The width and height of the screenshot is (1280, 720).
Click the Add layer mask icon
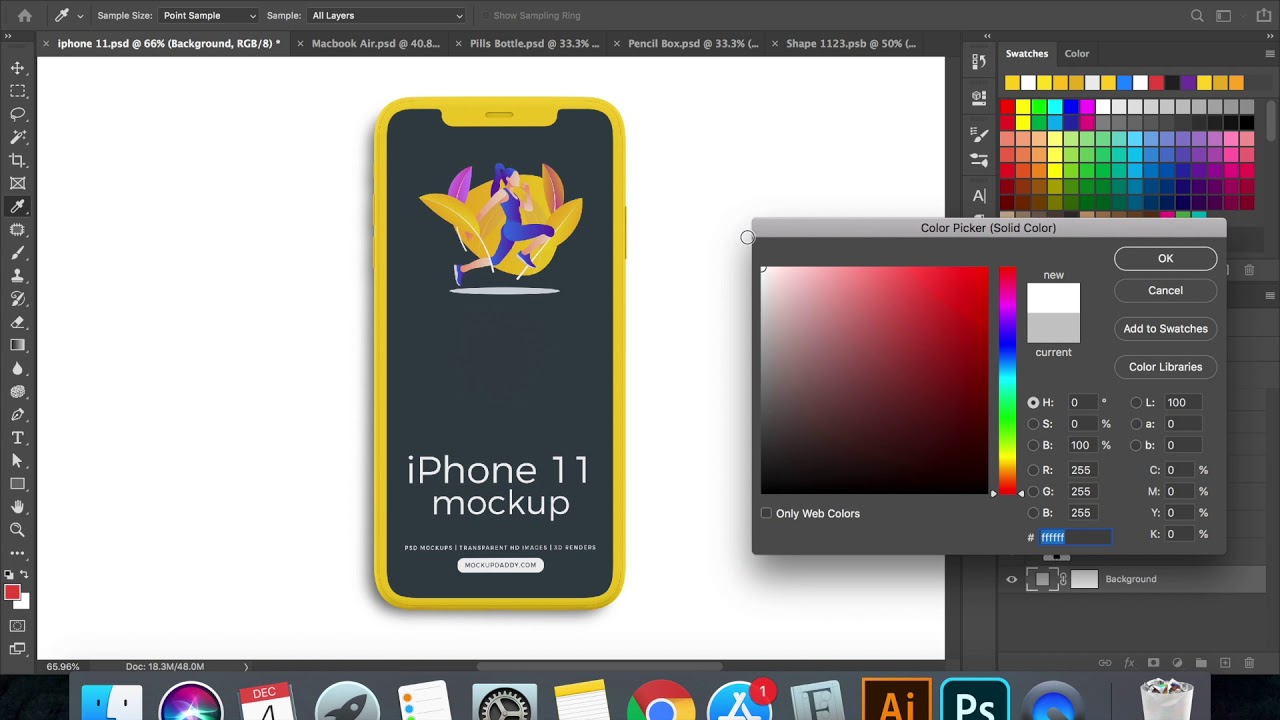pos(1153,663)
